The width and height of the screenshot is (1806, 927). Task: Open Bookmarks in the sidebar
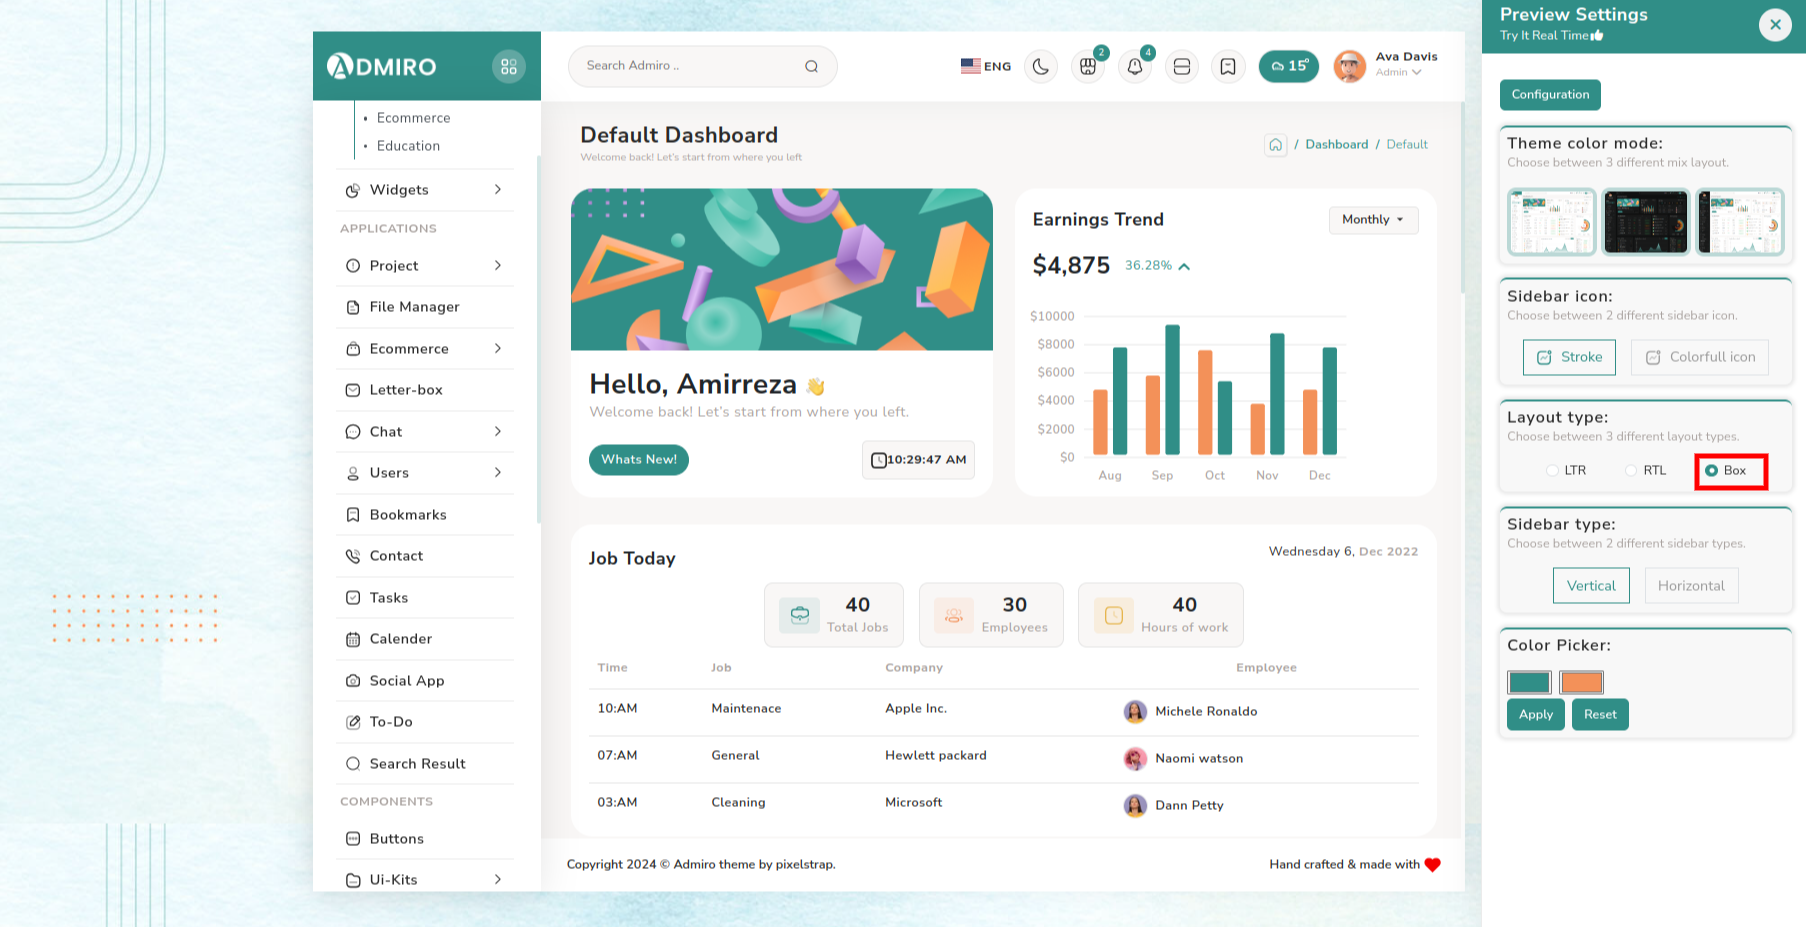[408, 515]
